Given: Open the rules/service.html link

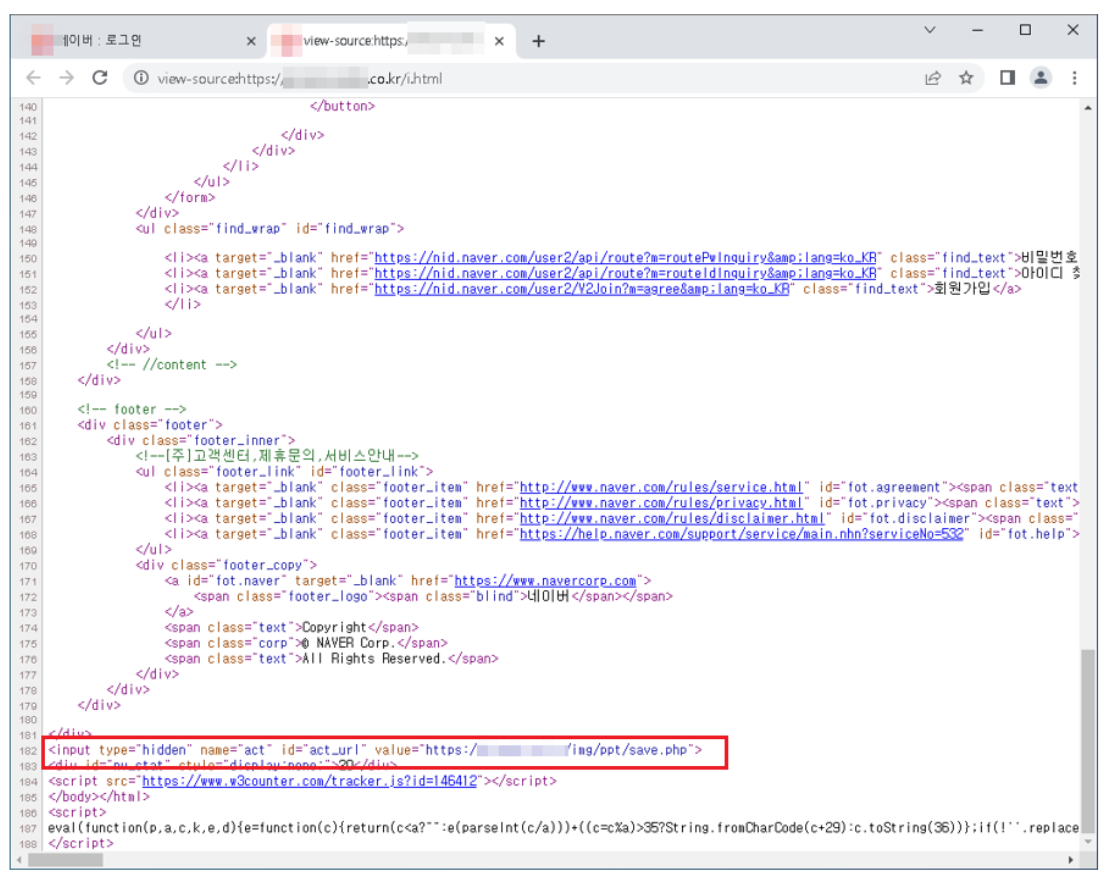Looking at the screenshot, I should (661, 487).
